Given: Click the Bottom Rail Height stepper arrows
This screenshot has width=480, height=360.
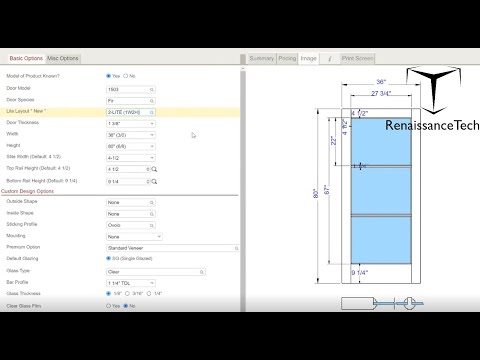Looking at the screenshot, I should tap(148, 182).
